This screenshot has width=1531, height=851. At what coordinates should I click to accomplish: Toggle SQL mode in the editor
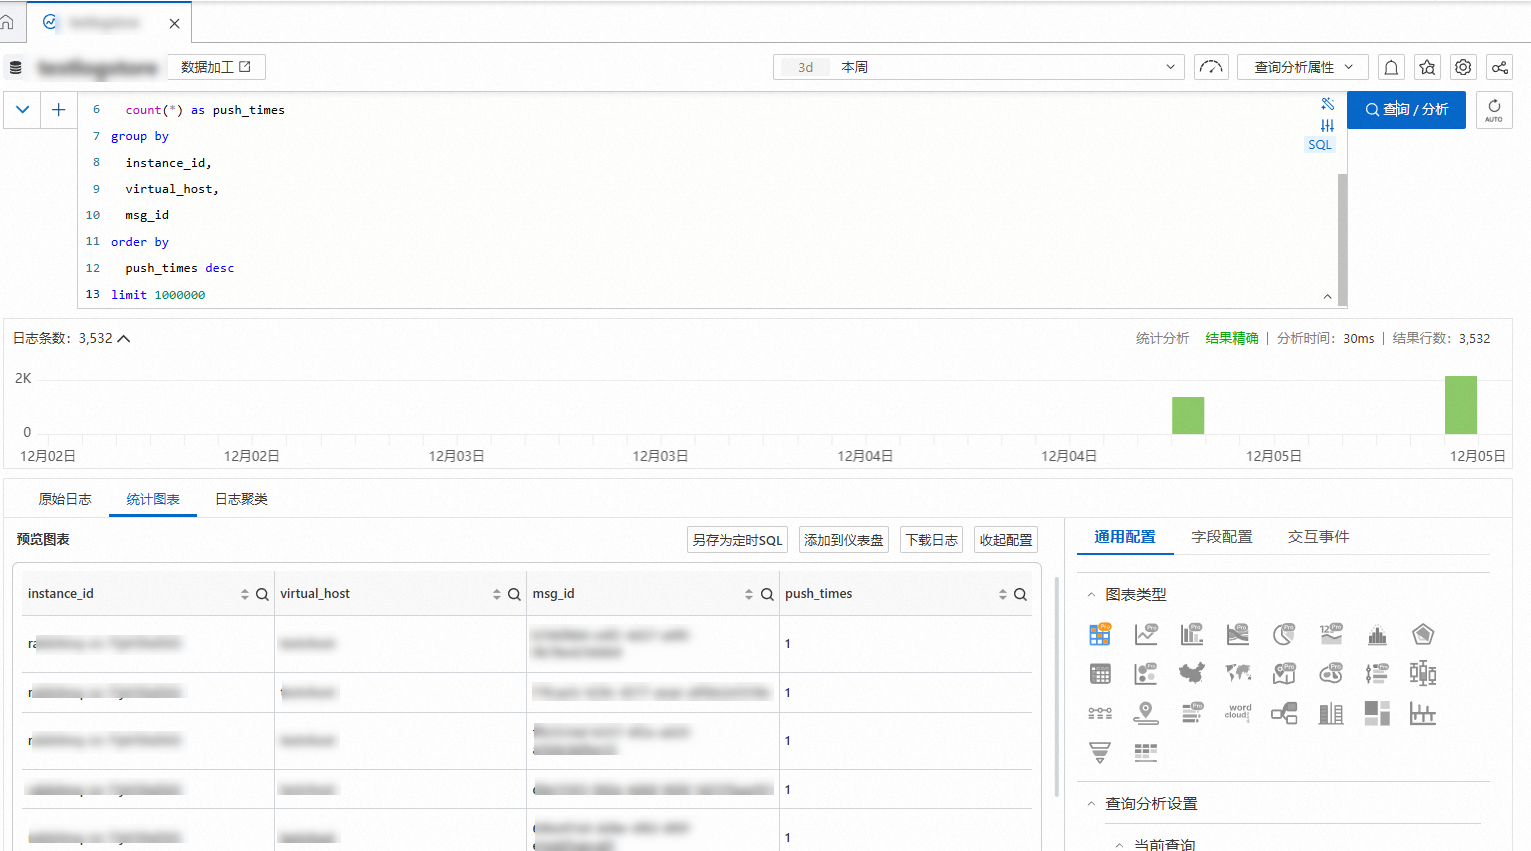(1320, 145)
